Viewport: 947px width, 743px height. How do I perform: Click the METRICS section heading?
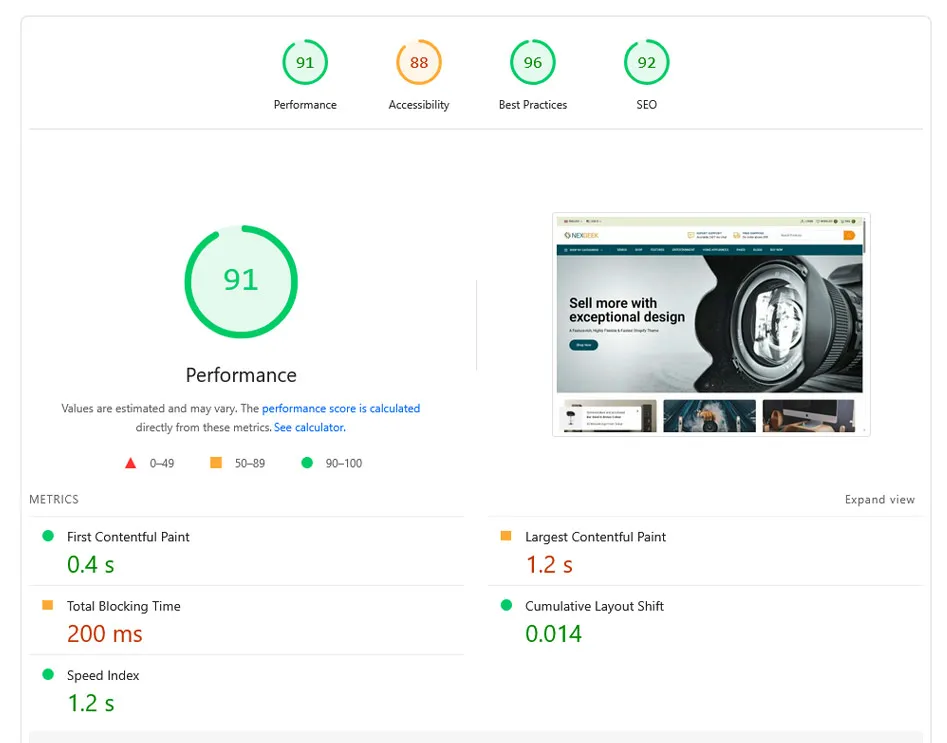point(54,499)
